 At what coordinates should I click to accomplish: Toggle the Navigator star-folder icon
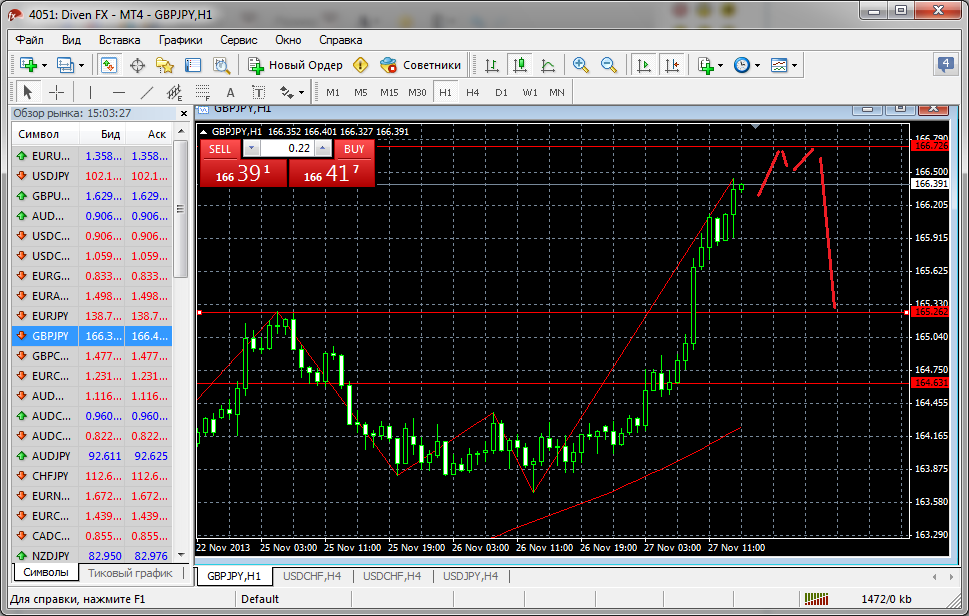pyautogui.click(x=165, y=65)
